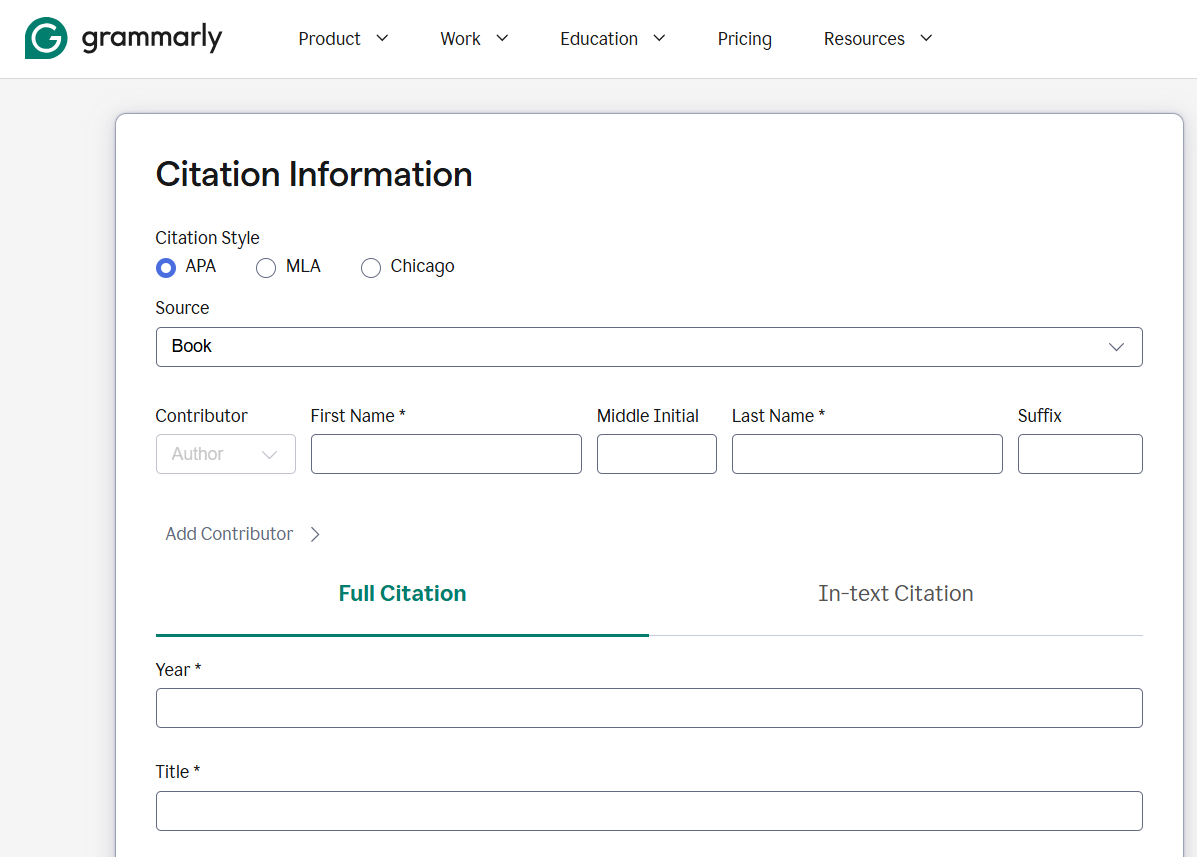Image resolution: width=1197 pixels, height=857 pixels.
Task: Click the First Name input field
Action: 446,454
